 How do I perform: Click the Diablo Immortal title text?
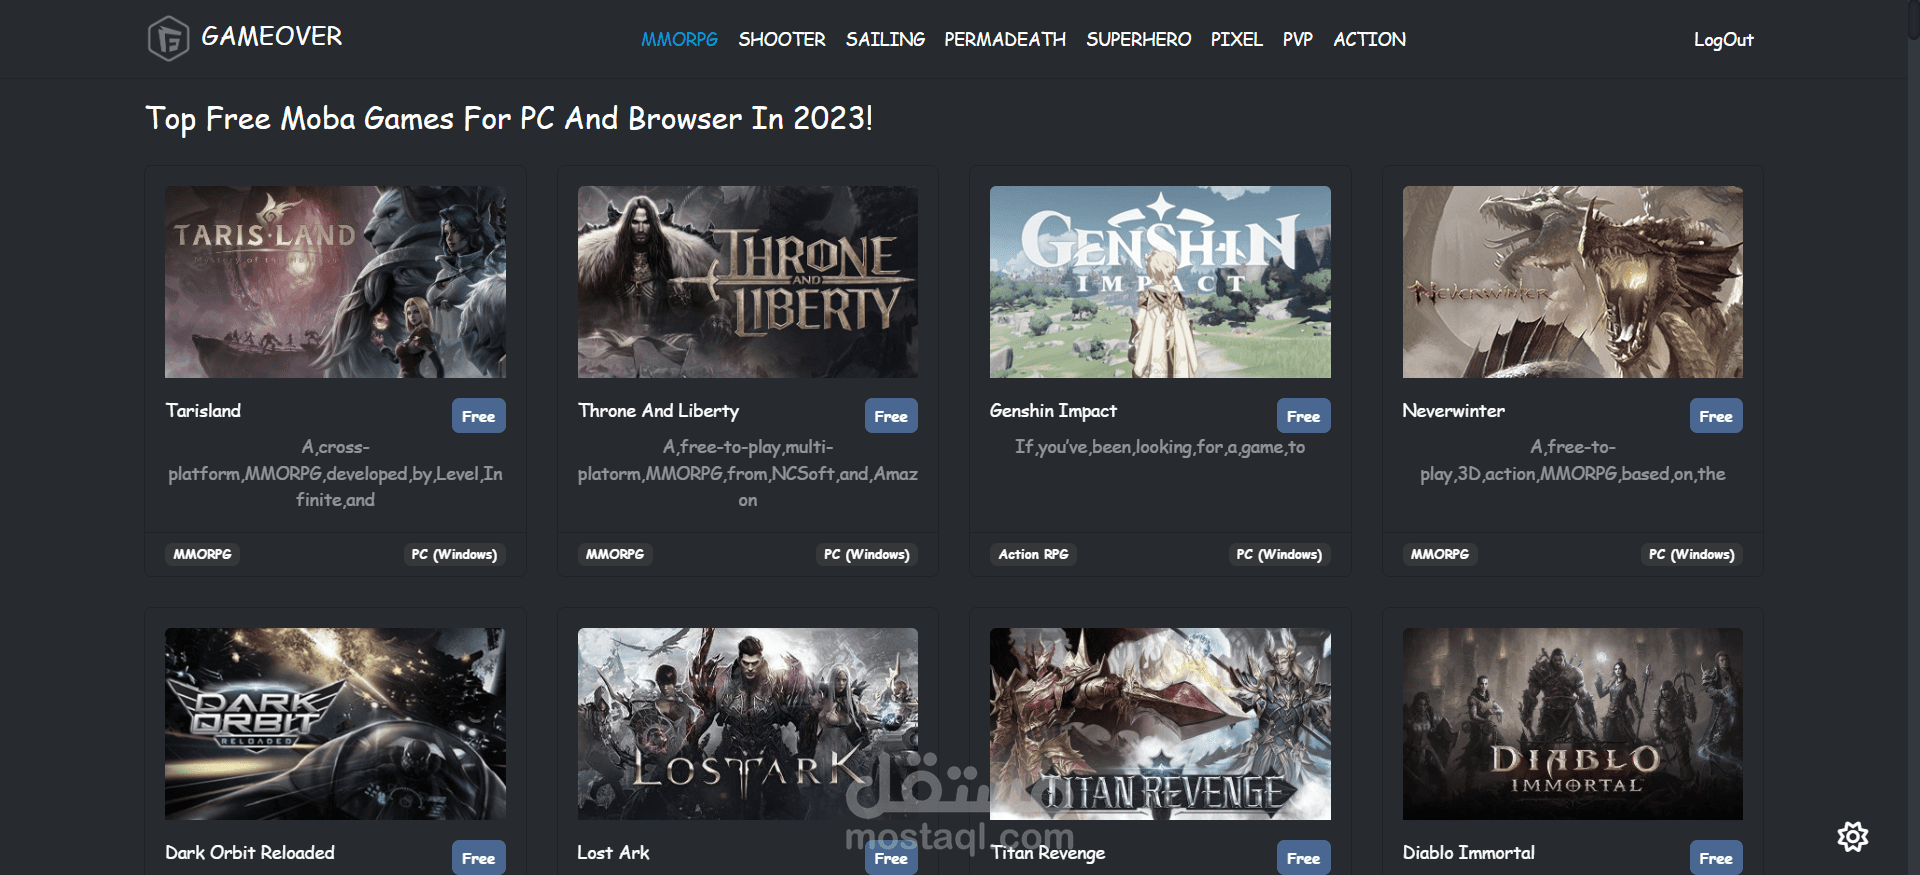1468,853
